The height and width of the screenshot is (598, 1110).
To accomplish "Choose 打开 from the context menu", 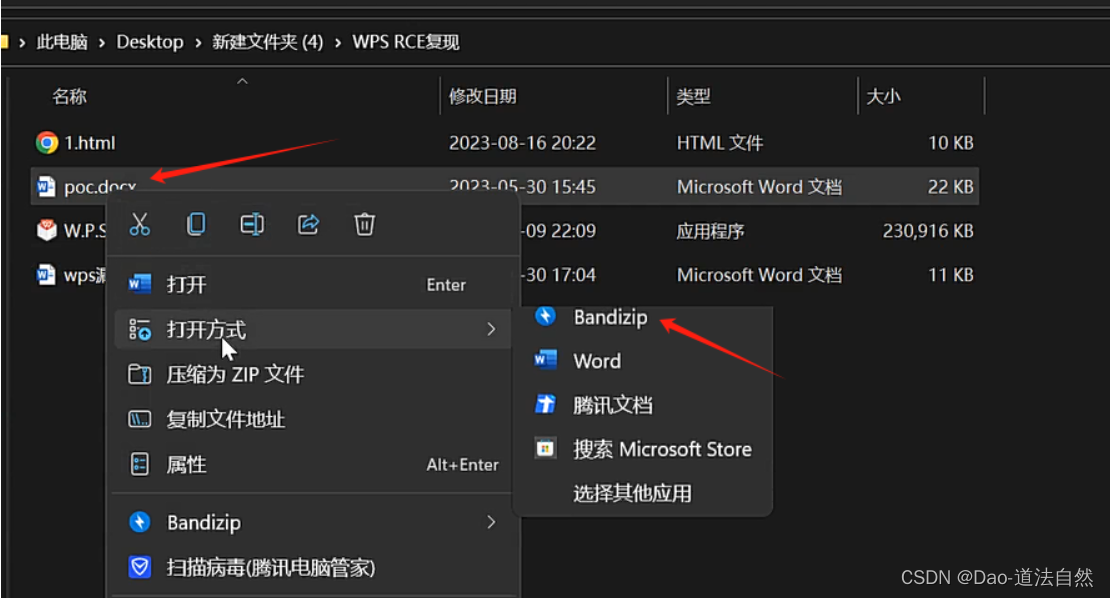I will [x=312, y=284].
